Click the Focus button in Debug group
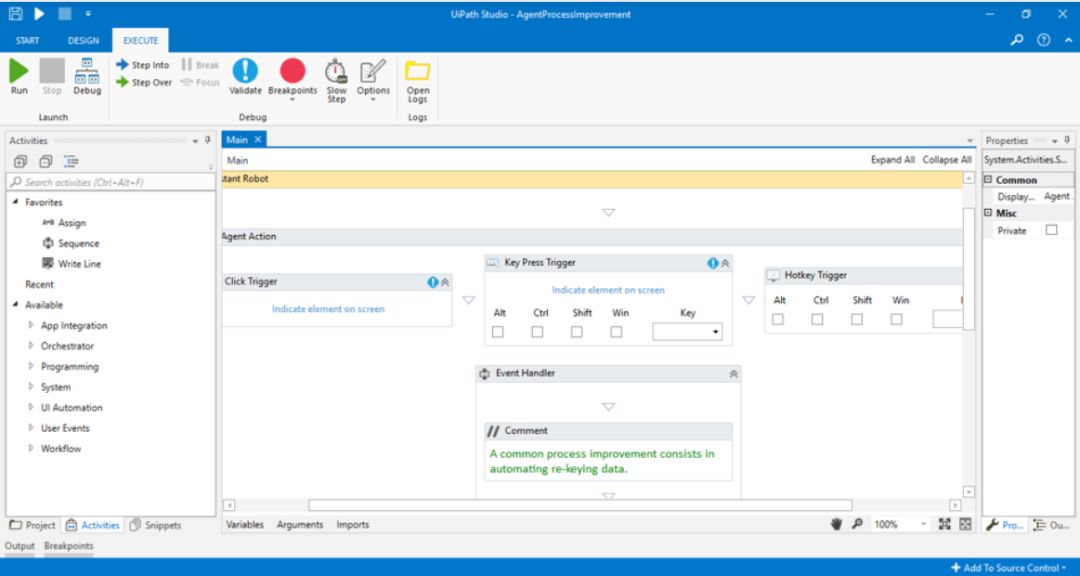The image size is (1080, 576). tap(200, 82)
